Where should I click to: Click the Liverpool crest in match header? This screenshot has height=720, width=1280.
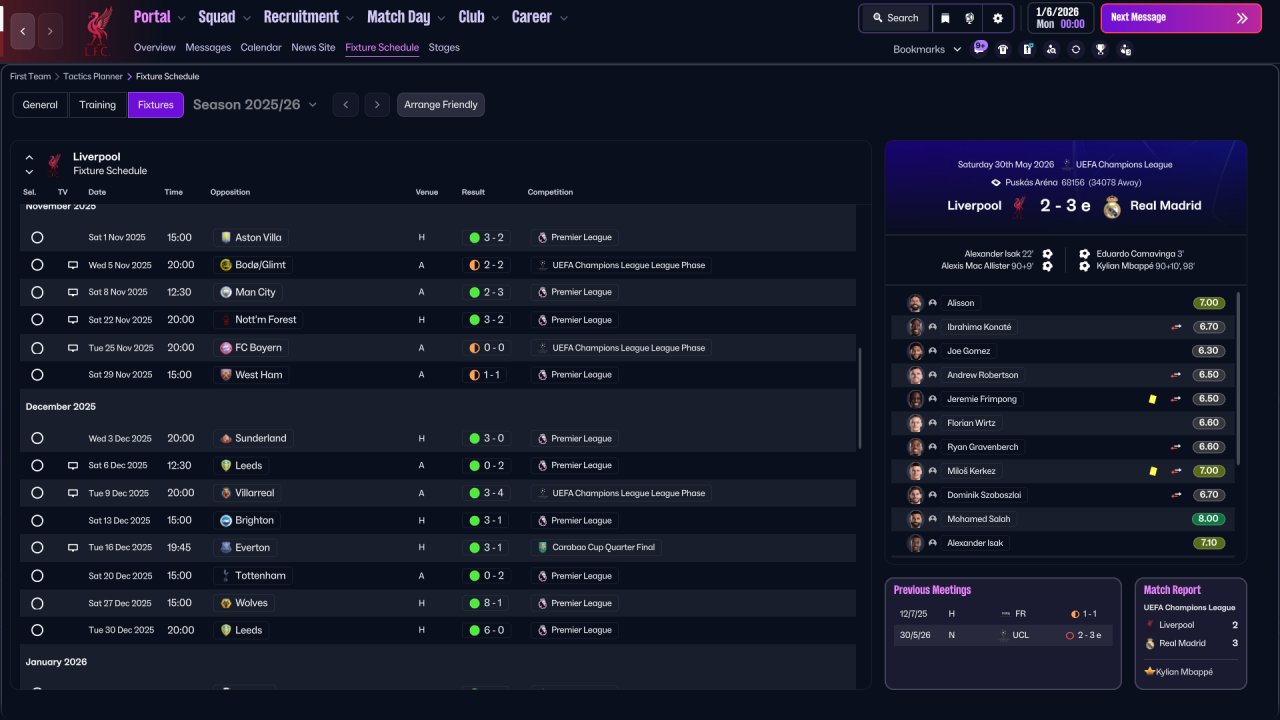pyautogui.click(x=1019, y=207)
